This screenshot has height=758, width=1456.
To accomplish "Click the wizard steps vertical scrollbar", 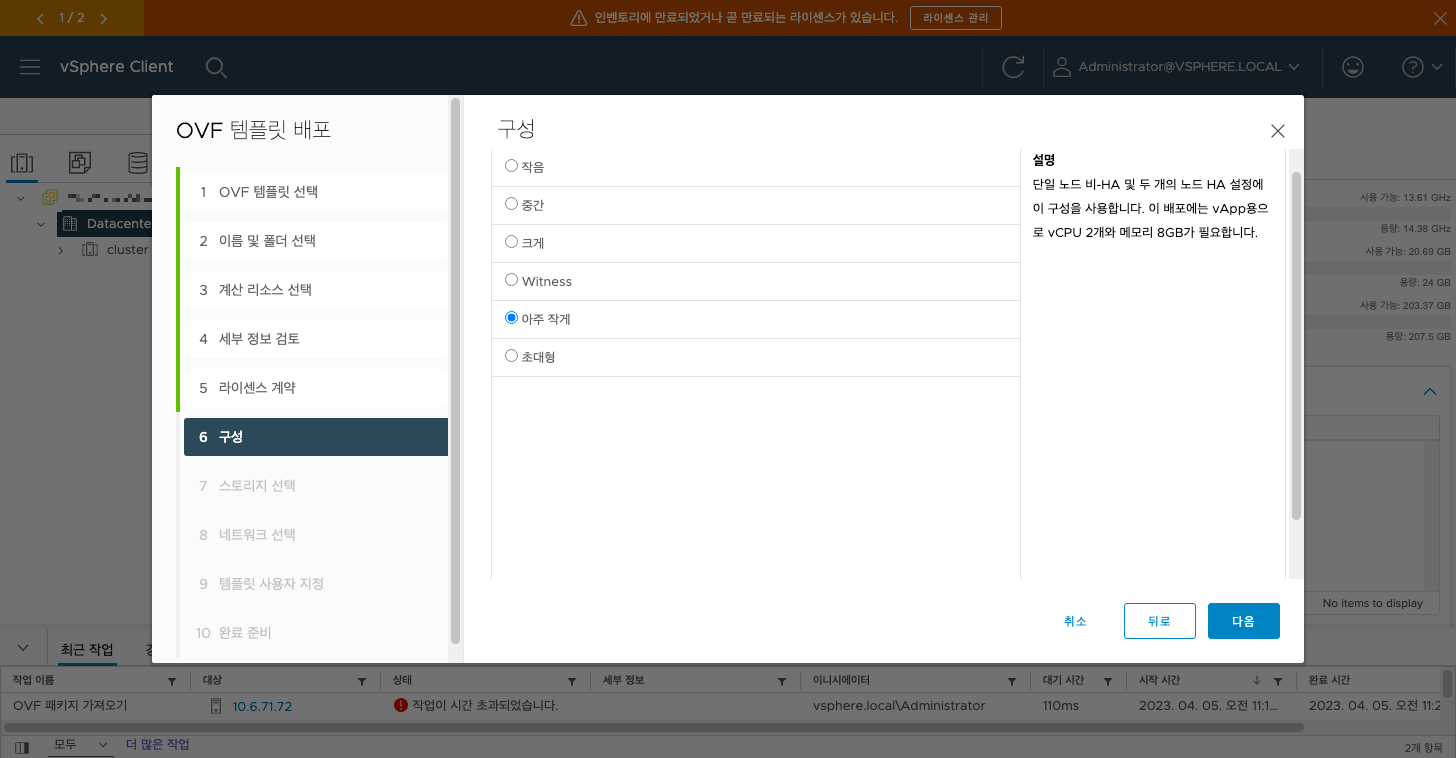I will tap(455, 370).
